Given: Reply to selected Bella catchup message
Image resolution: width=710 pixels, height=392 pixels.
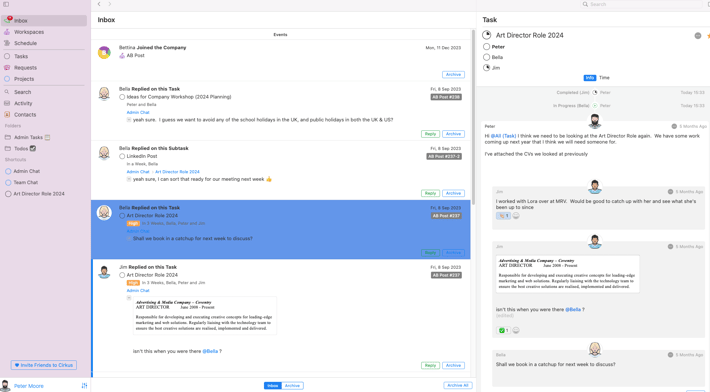Looking at the screenshot, I should tap(430, 253).
